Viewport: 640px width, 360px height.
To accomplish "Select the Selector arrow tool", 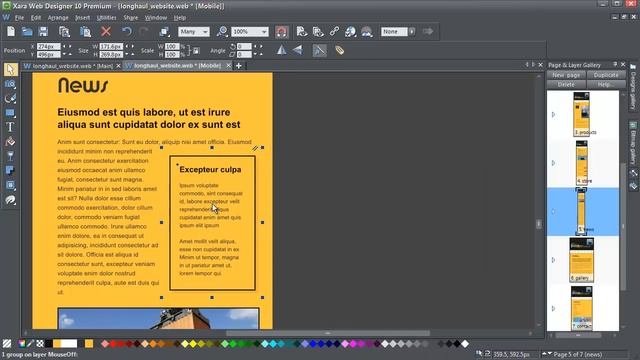I will click(11, 69).
